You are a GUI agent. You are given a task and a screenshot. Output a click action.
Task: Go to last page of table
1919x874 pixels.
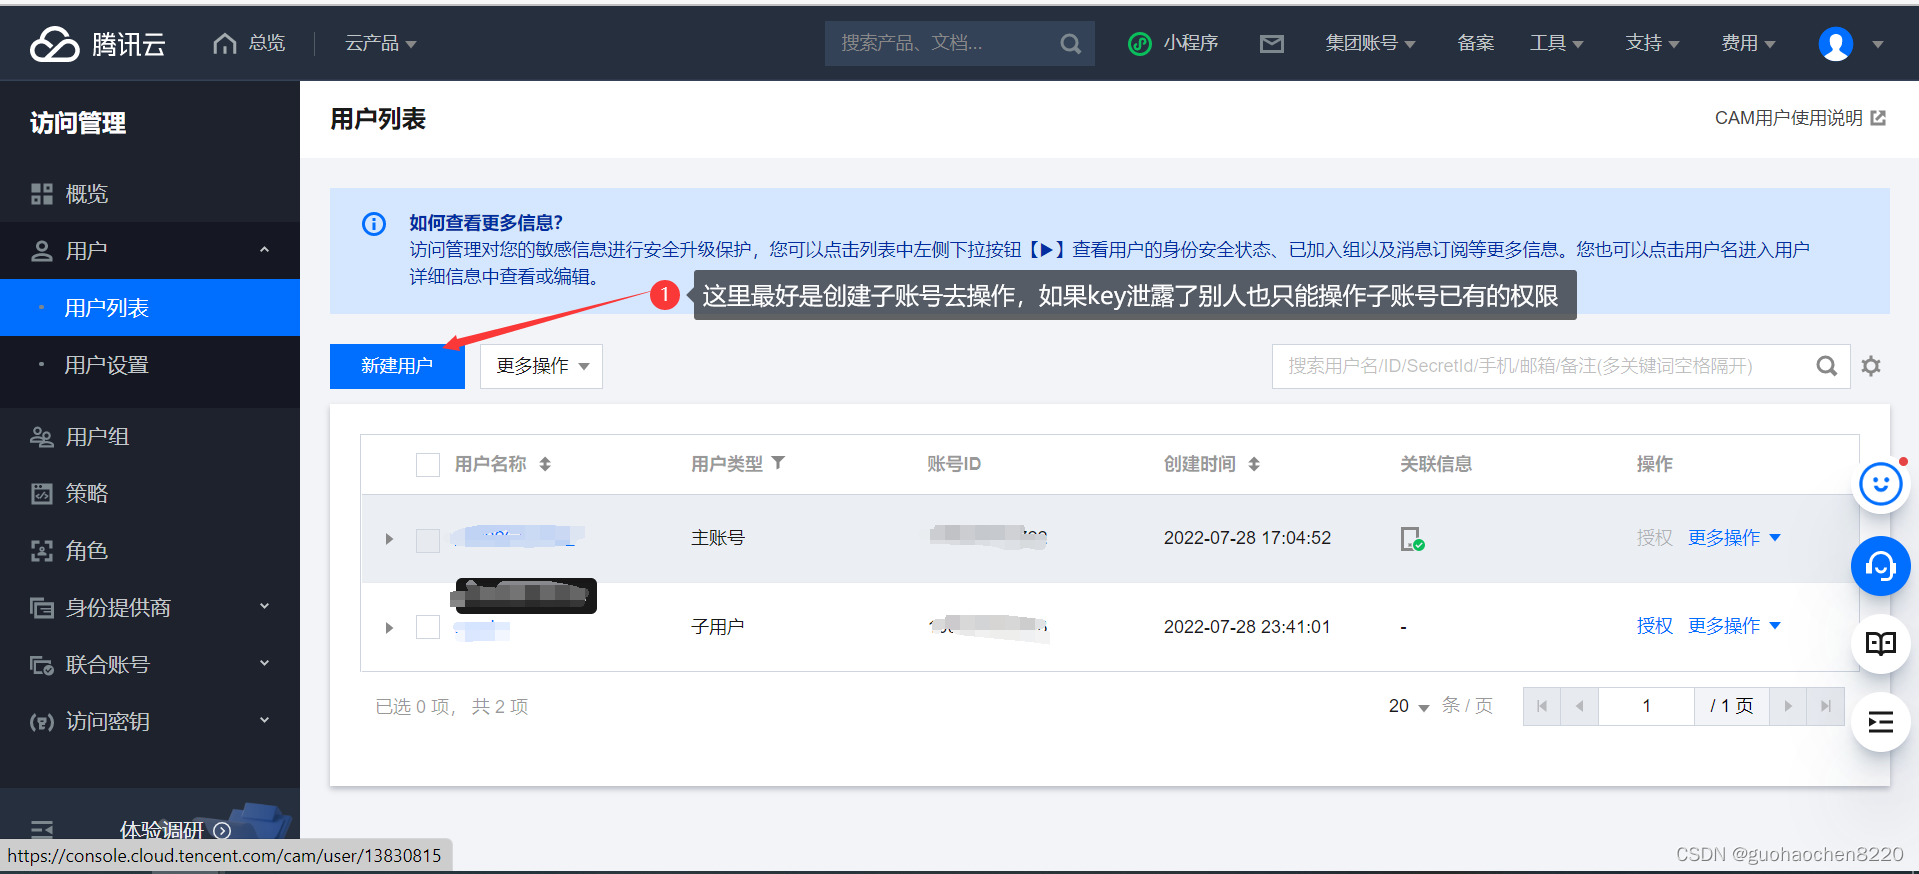pyautogui.click(x=1826, y=706)
